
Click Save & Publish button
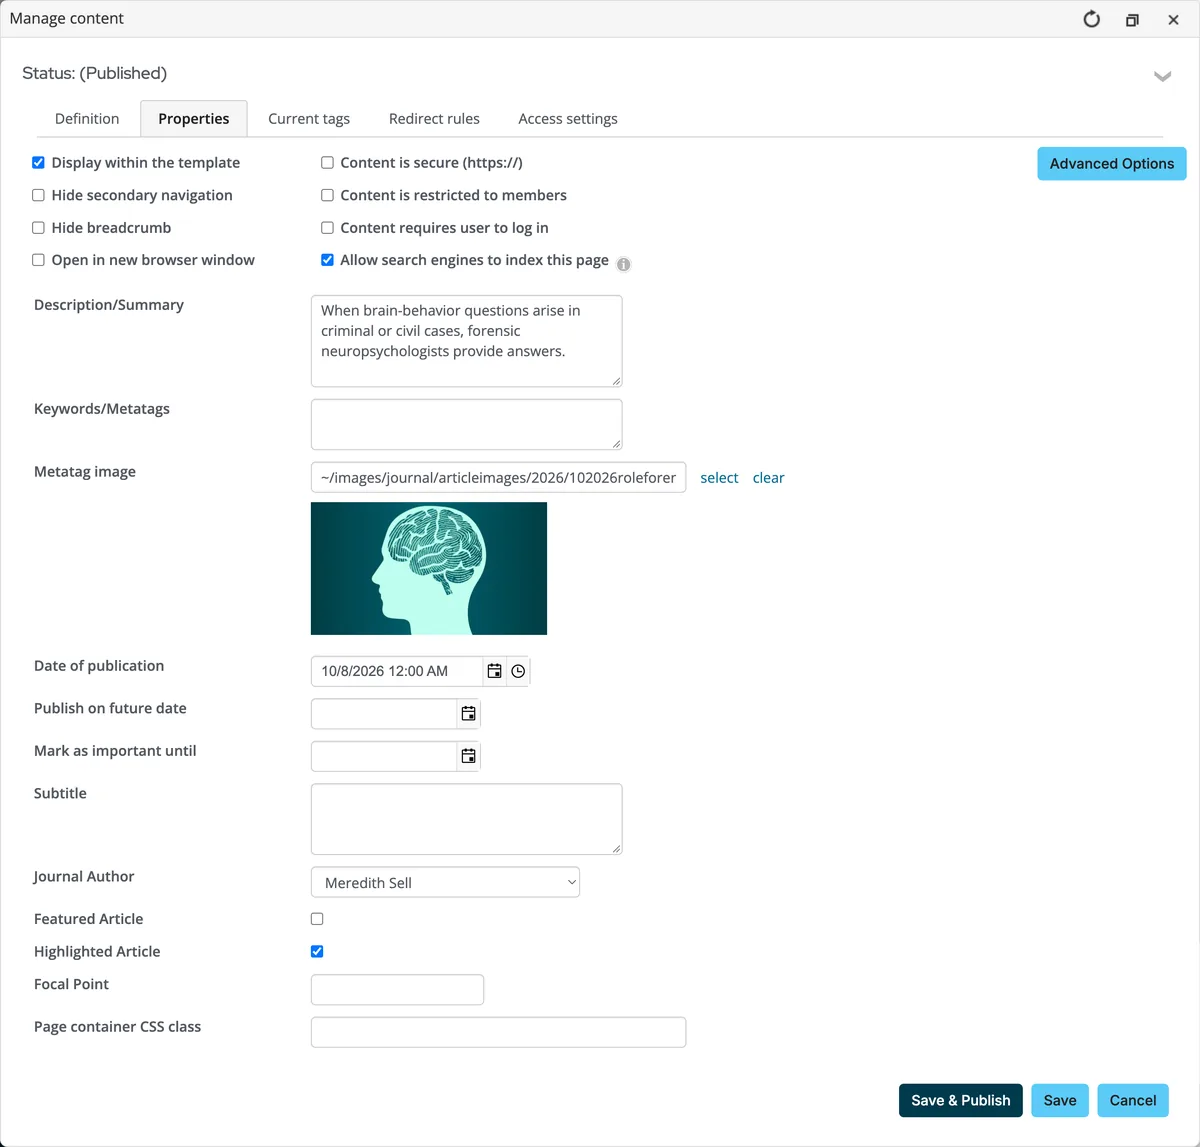point(961,1100)
